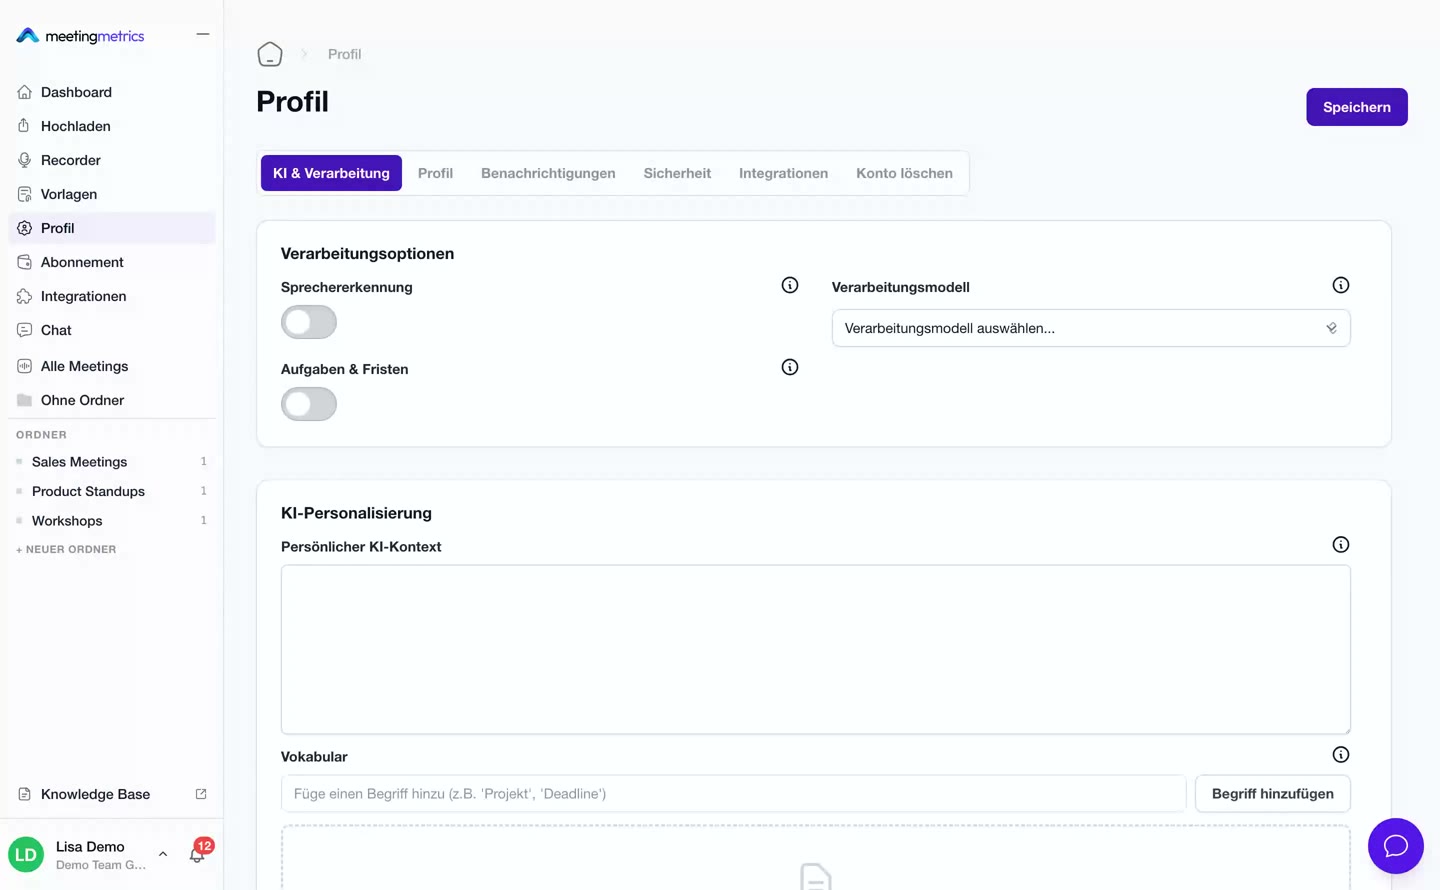1440x890 pixels.
Task: Click the Speichern button
Action: click(1357, 107)
